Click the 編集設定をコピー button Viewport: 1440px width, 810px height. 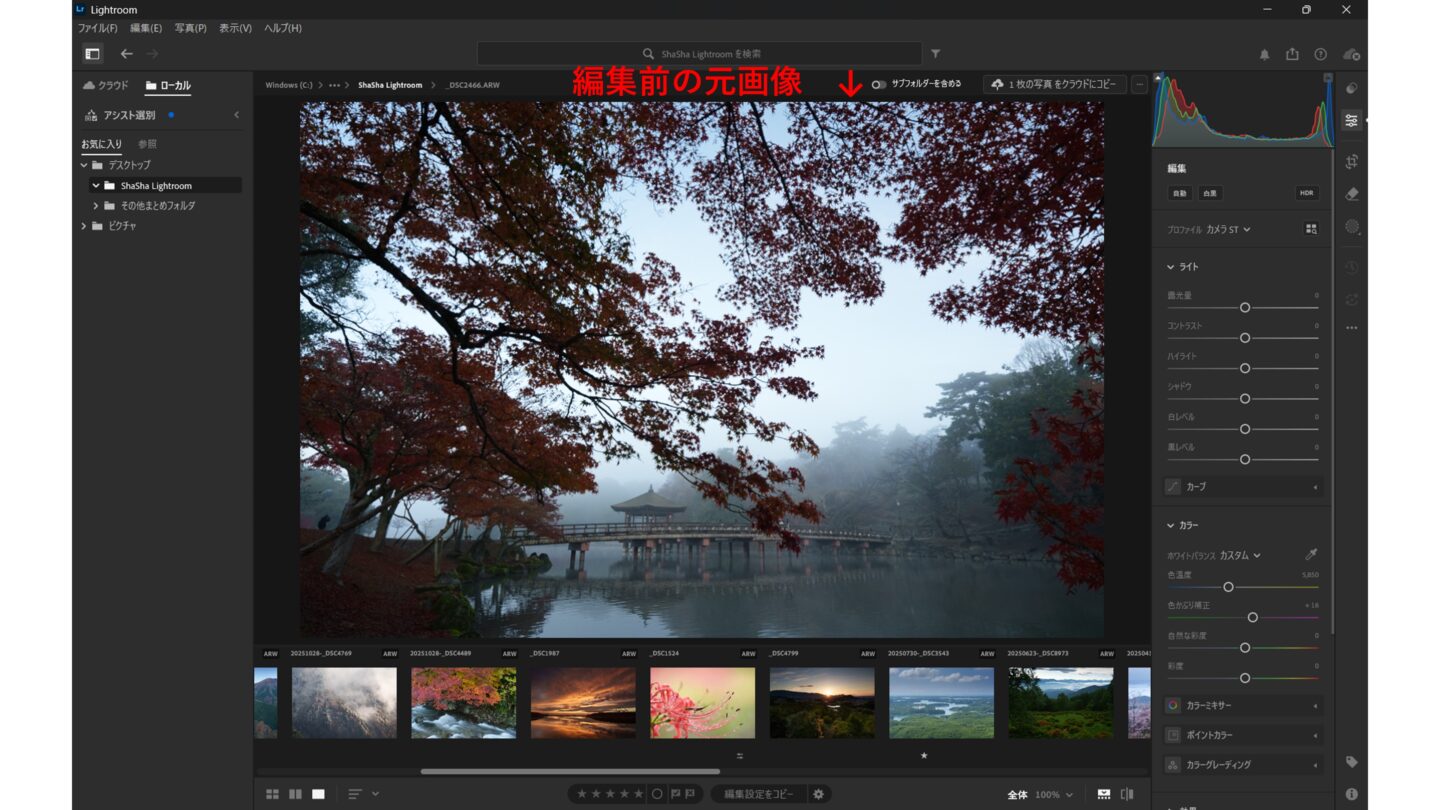(758, 794)
